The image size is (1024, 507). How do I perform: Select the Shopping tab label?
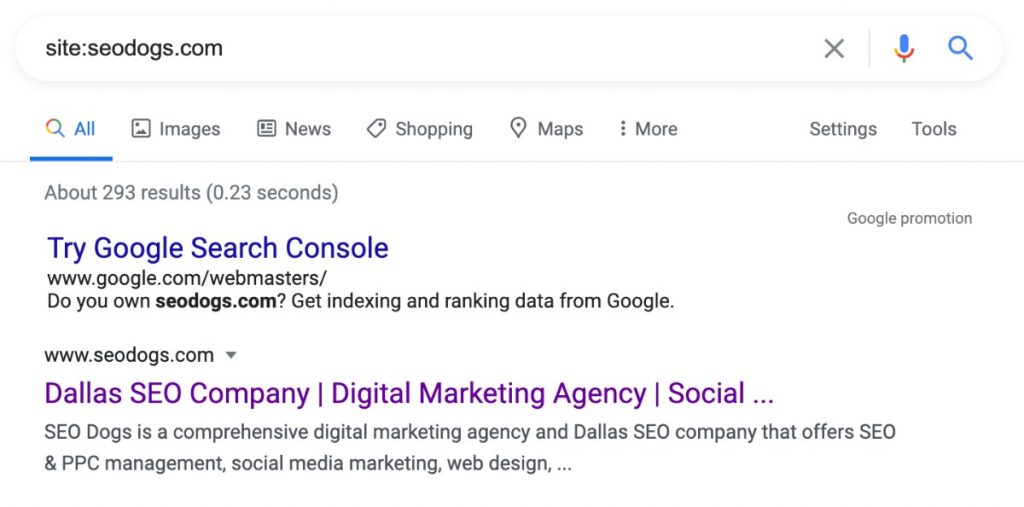point(433,129)
